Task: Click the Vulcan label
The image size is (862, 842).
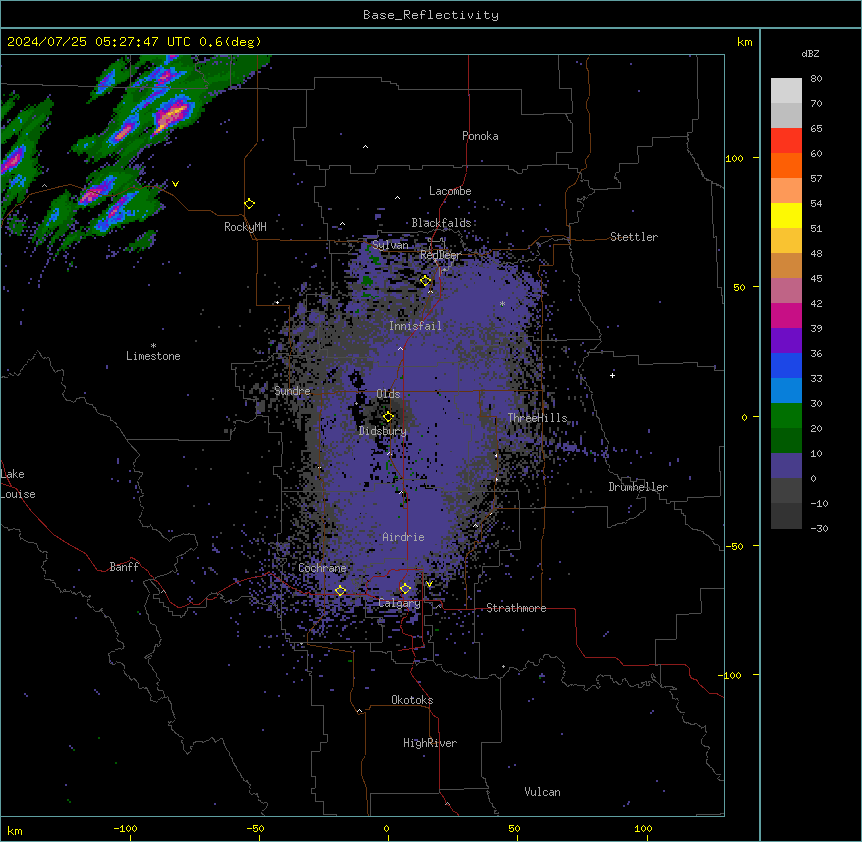Action: [542, 792]
